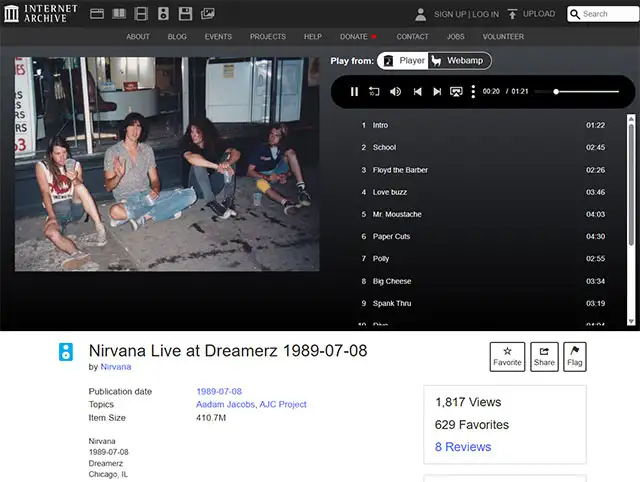This screenshot has height=482, width=640.
Task: Open the player three-dot options menu
Action: coord(473,91)
